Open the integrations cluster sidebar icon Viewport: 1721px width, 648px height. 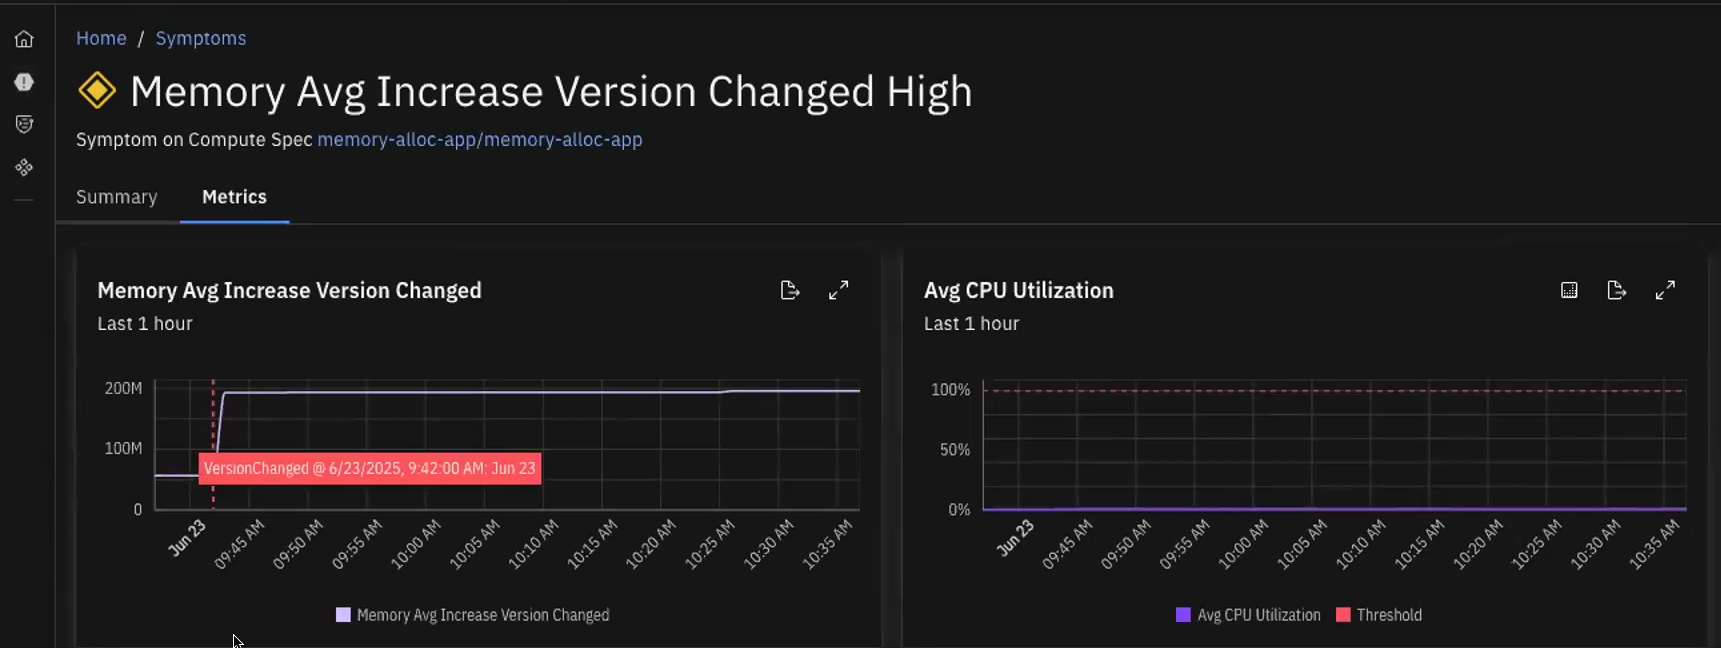[24, 167]
